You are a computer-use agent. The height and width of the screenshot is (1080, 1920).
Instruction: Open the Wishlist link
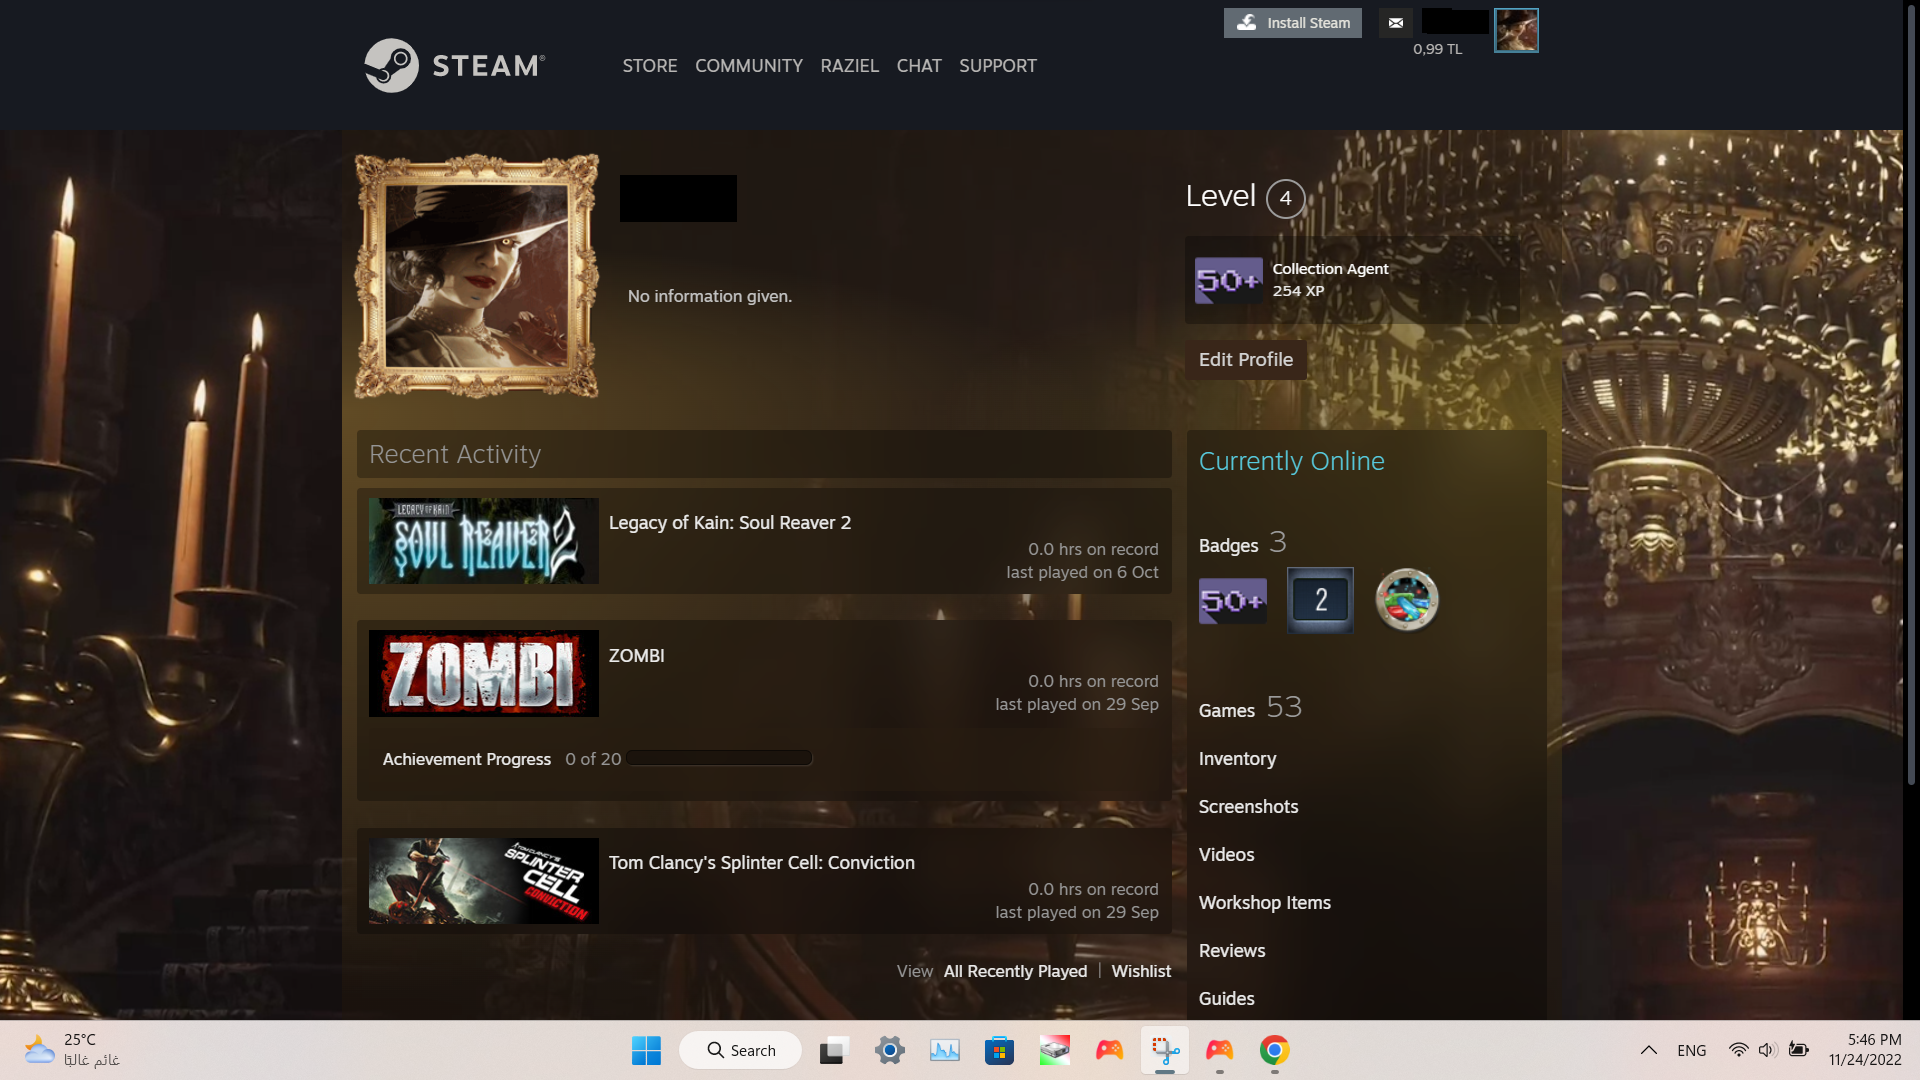pos(1141,971)
